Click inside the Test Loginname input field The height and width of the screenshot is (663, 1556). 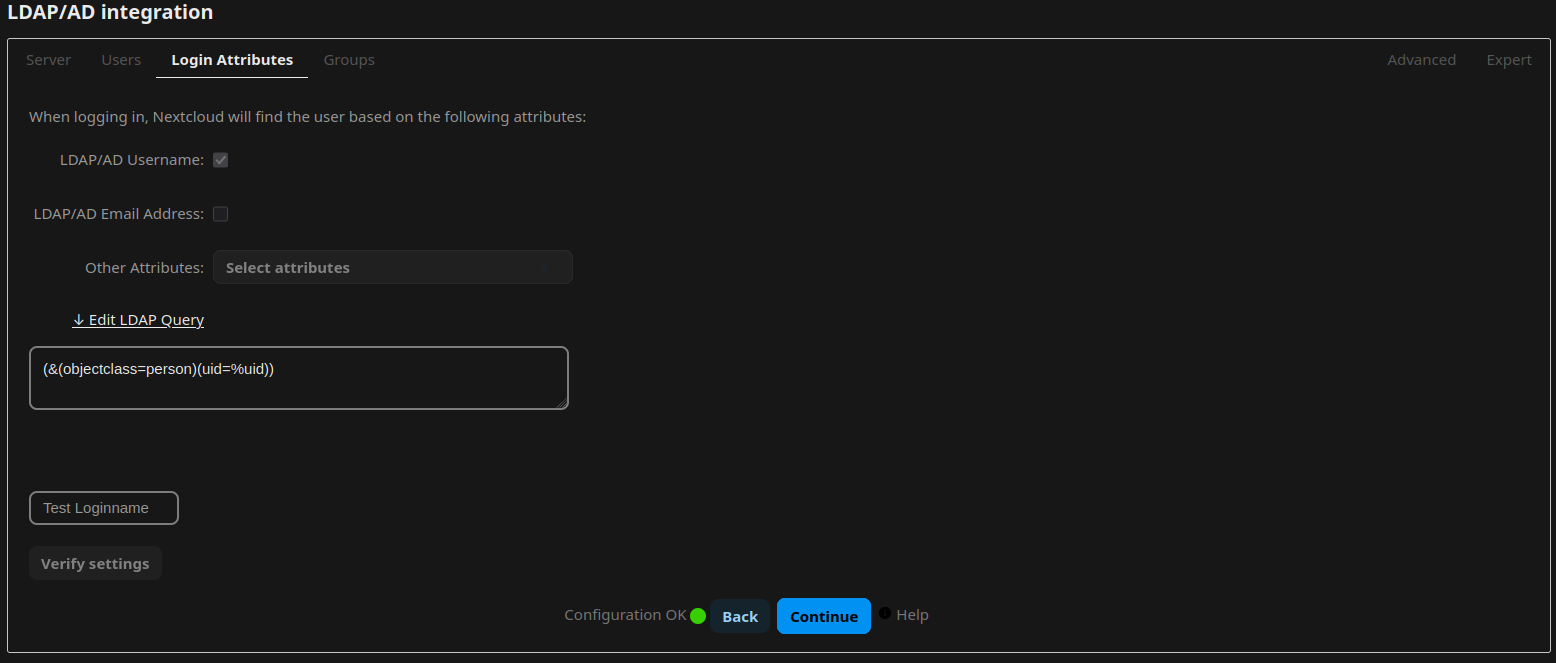pyautogui.click(x=103, y=508)
